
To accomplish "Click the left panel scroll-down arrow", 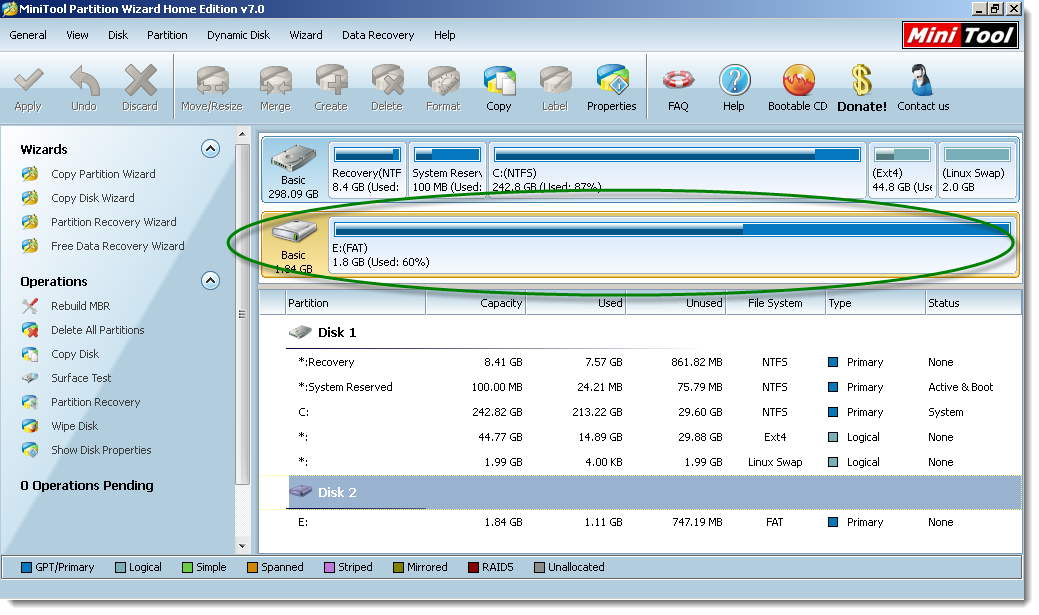I will pyautogui.click(x=243, y=546).
